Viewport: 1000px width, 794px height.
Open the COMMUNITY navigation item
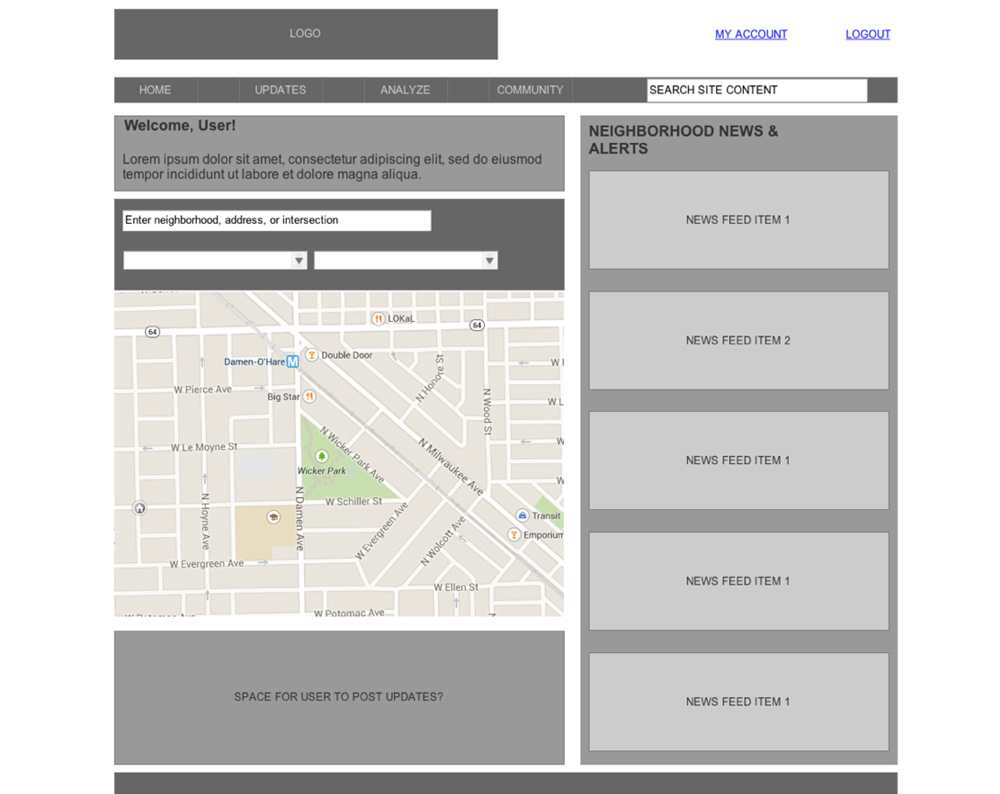tap(530, 90)
